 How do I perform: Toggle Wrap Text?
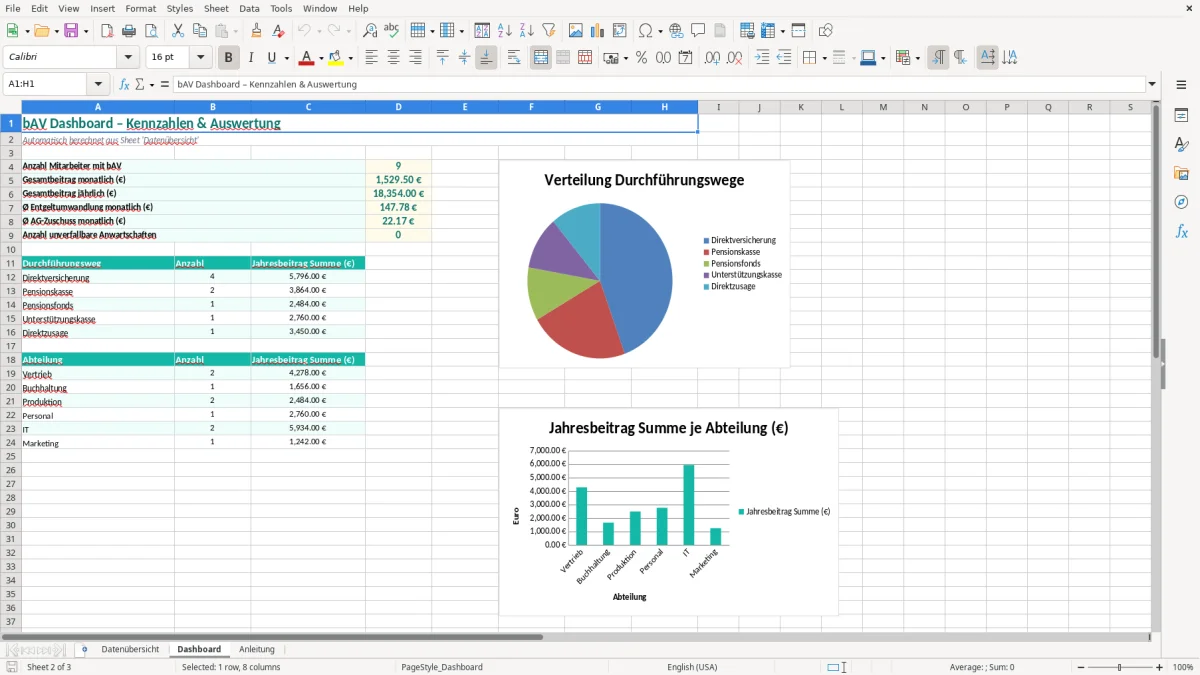coord(514,58)
